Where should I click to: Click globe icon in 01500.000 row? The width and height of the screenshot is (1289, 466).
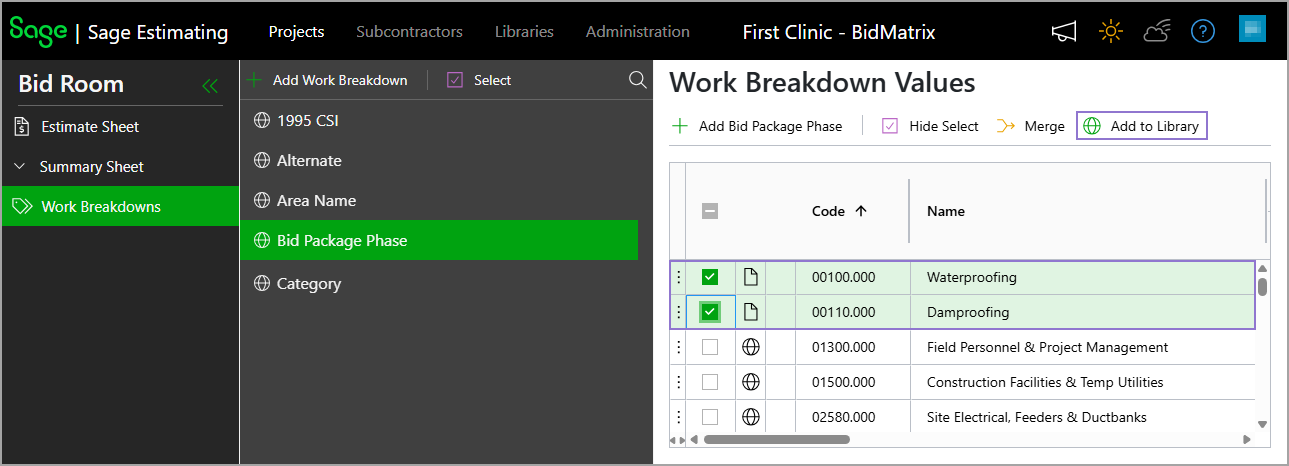pyautogui.click(x=750, y=382)
